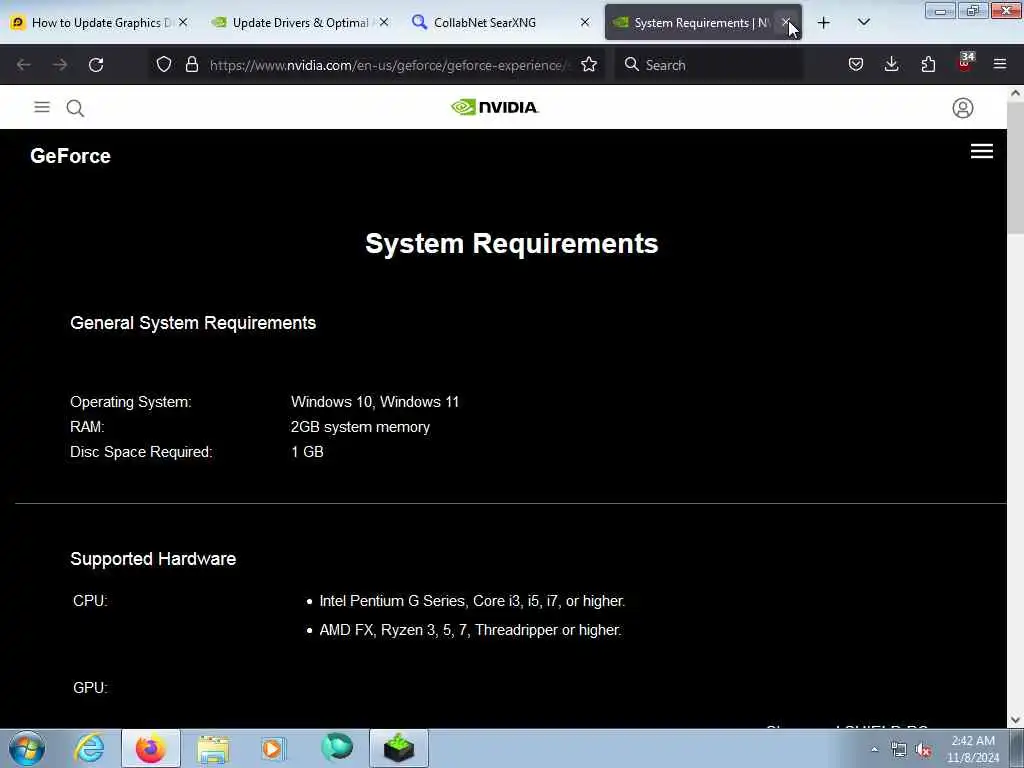This screenshot has width=1024, height=768.
Task: Click the Intel Pentium G Series line
Action: (x=472, y=601)
